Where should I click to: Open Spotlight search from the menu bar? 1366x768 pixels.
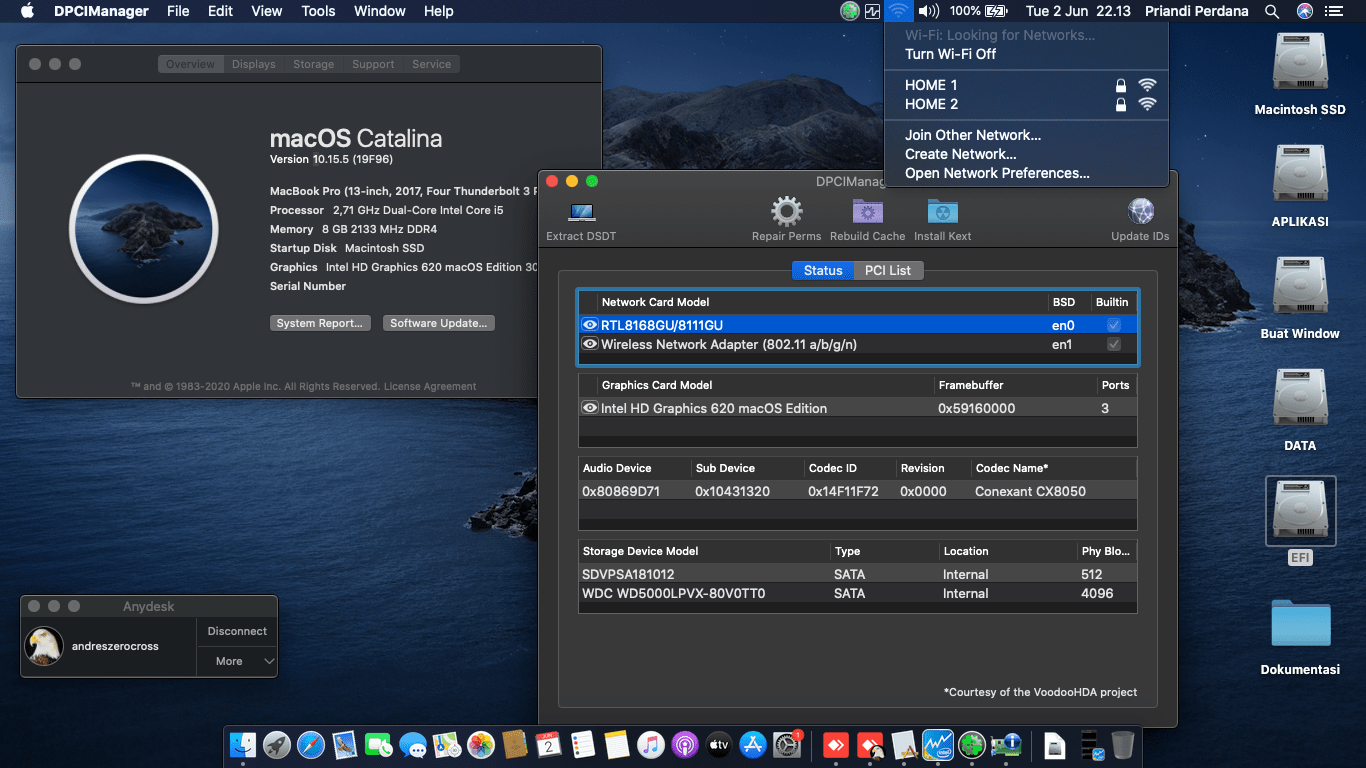[x=1272, y=11]
